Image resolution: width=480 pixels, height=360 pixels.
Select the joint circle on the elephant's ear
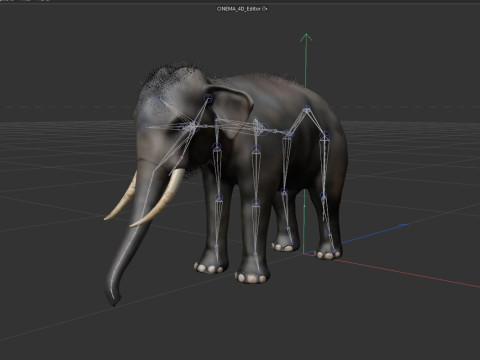(x=208, y=98)
